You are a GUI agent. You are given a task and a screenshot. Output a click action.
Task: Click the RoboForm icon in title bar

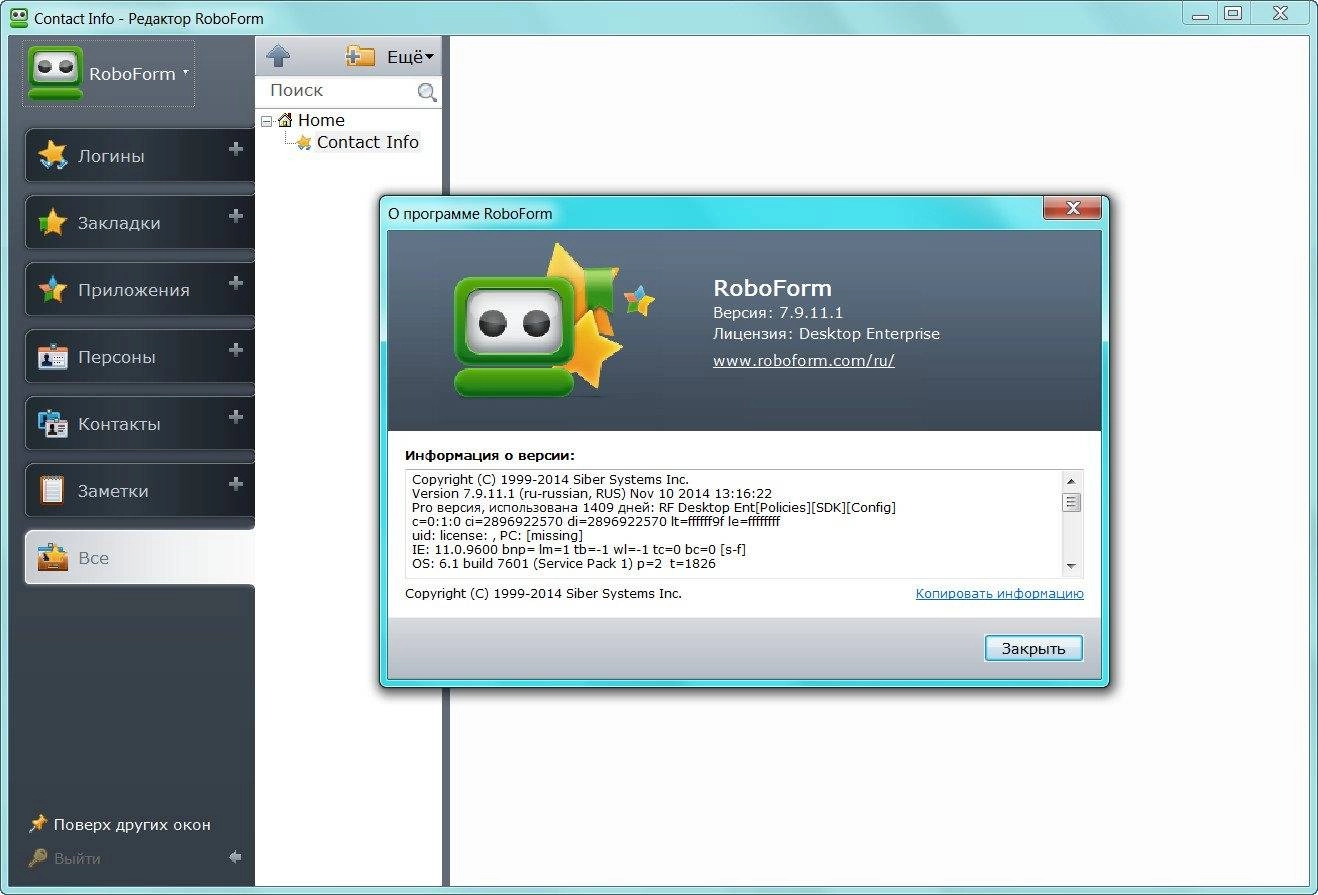click(x=18, y=17)
